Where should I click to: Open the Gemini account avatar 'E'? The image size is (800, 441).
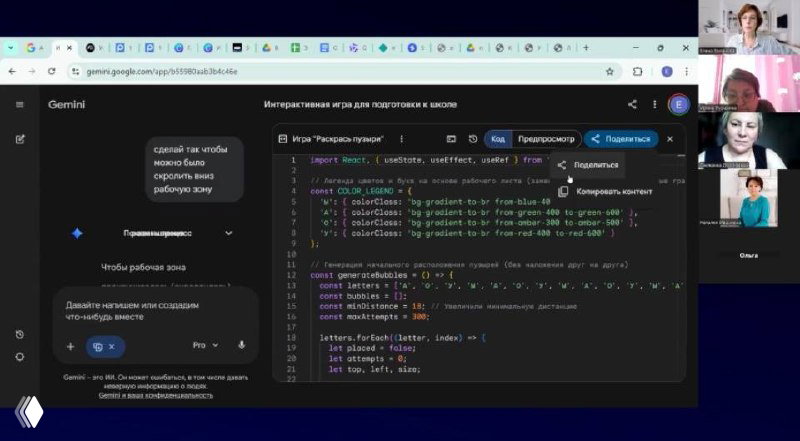[x=679, y=105]
